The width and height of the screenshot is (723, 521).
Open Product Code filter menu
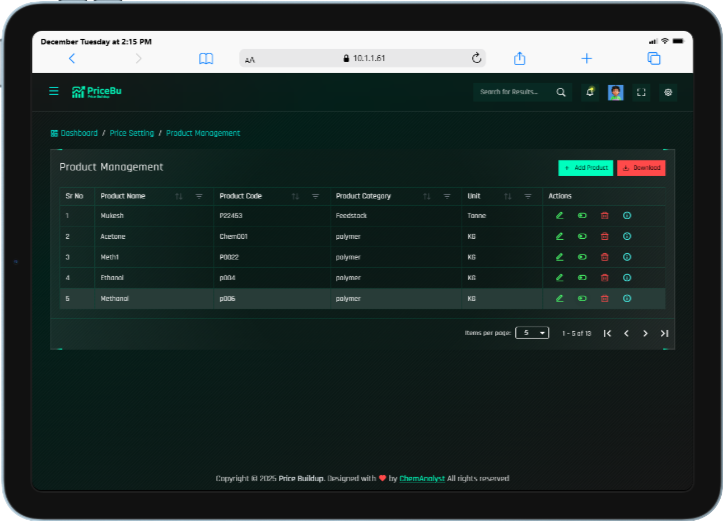point(316,196)
